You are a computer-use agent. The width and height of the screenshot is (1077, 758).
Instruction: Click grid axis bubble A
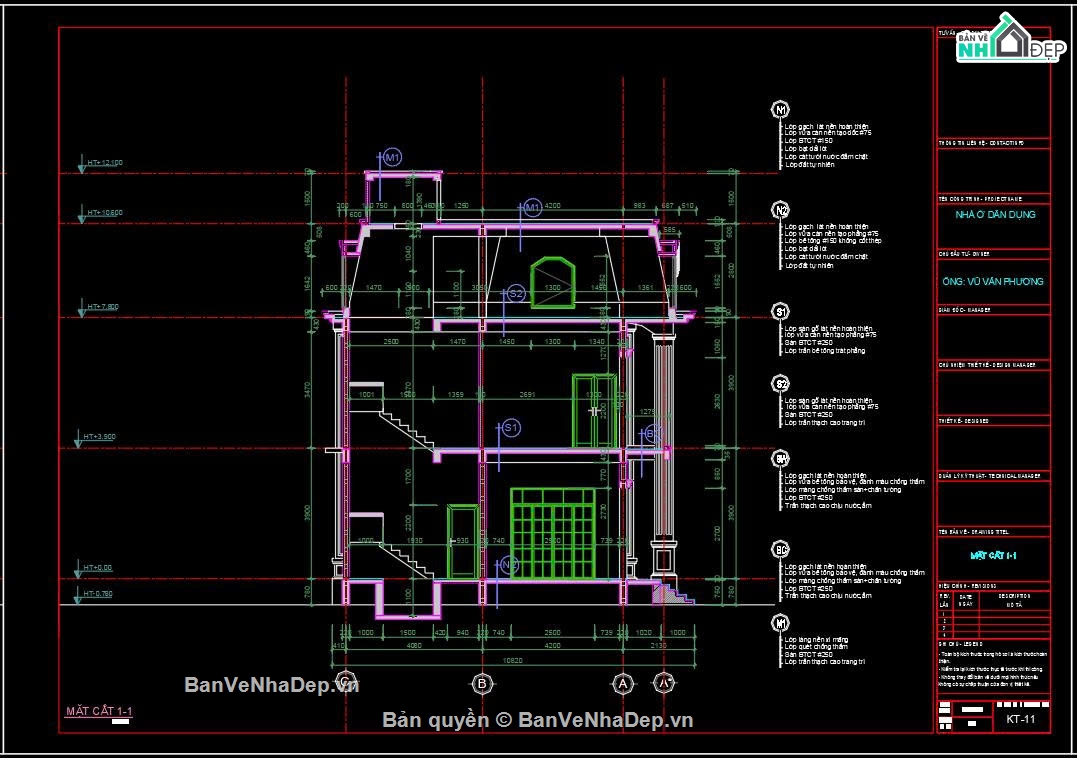click(x=623, y=683)
